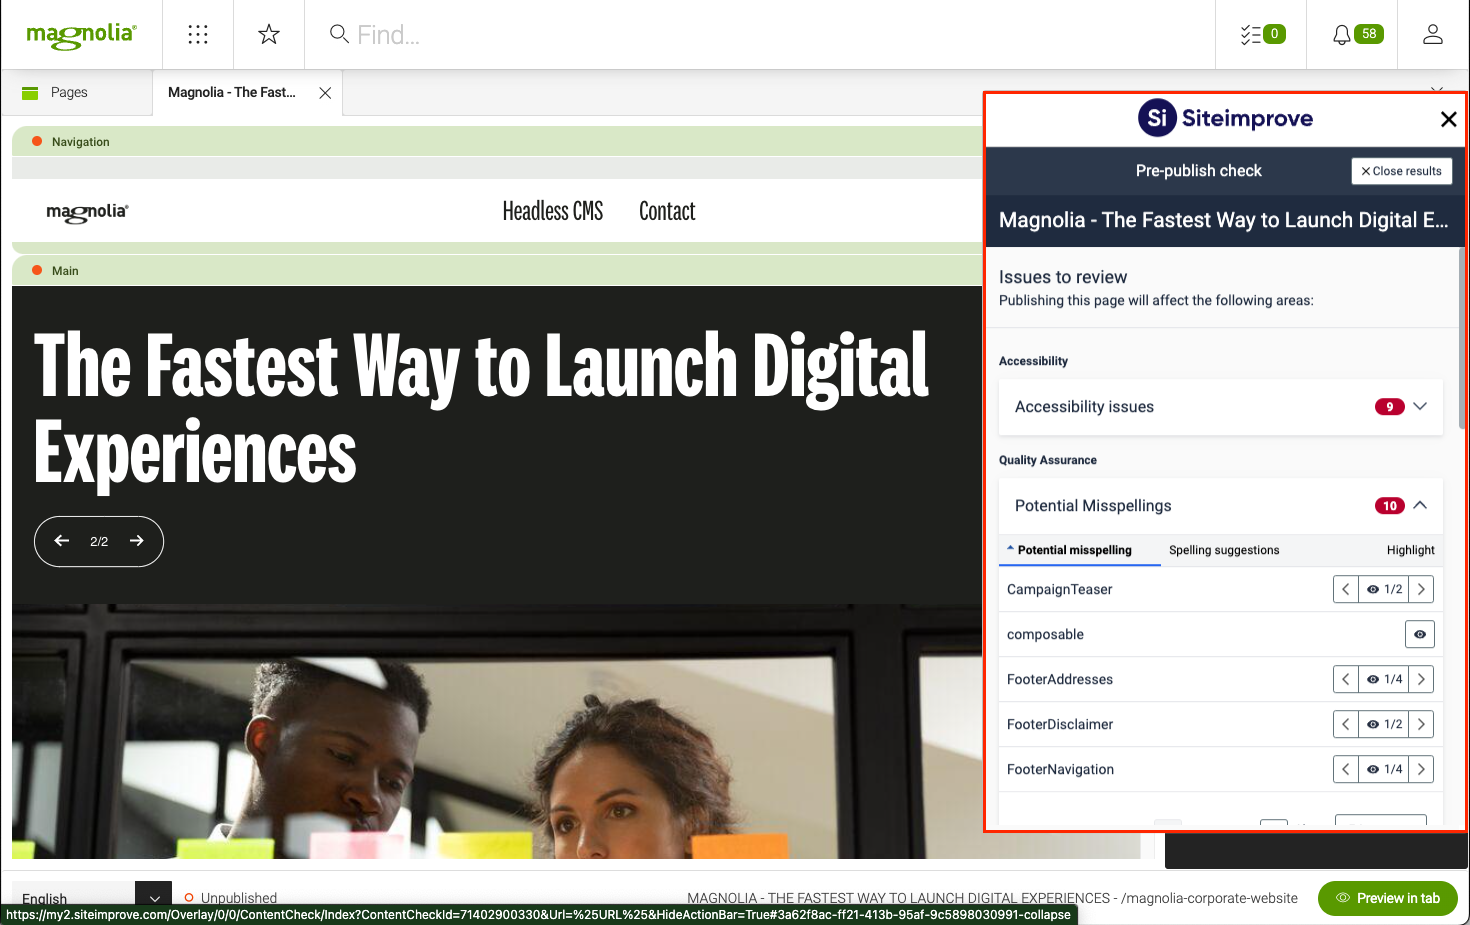Open the tasks list icon
The image size is (1470, 925).
[x=1261, y=35]
